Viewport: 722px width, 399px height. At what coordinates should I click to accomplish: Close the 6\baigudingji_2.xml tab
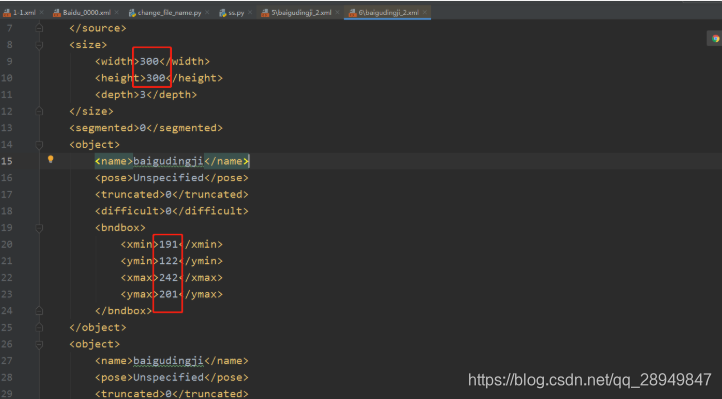point(425,12)
